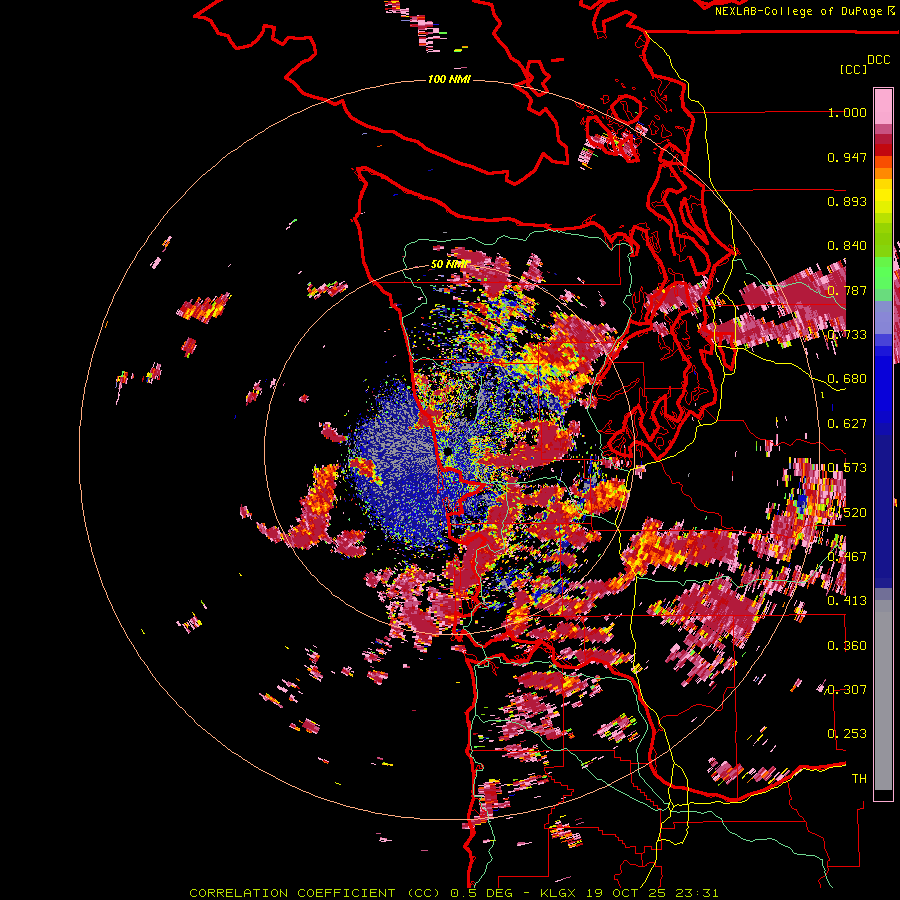This screenshot has height=900, width=900.
Task: Pick the large gray segment of the color bar
Action: (883, 695)
